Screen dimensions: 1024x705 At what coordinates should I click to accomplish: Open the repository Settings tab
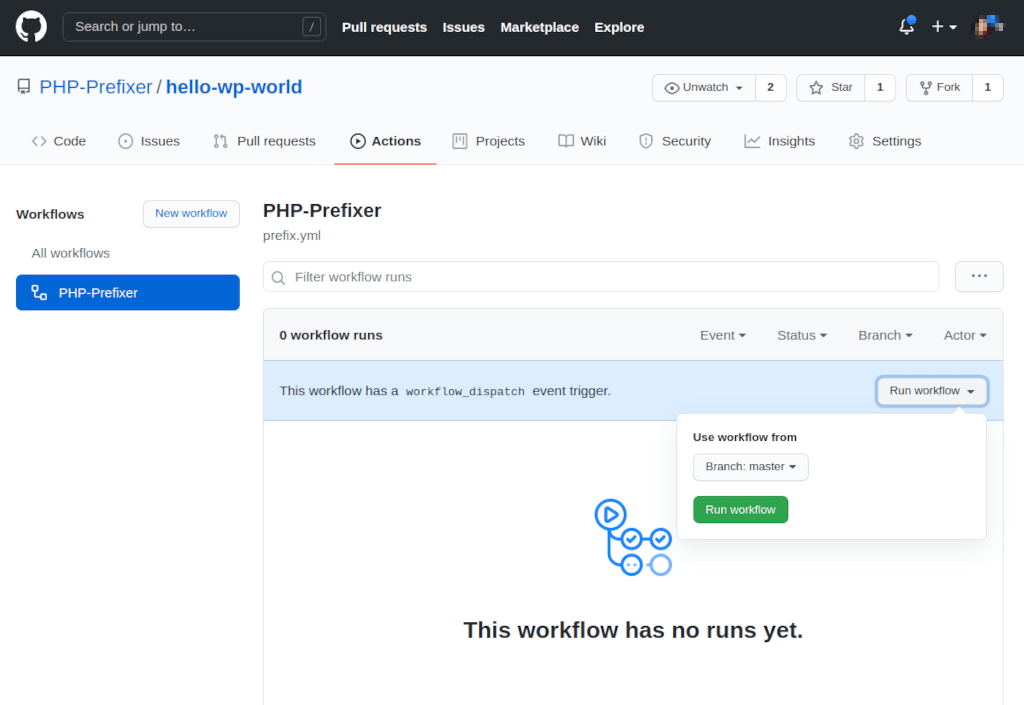885,141
